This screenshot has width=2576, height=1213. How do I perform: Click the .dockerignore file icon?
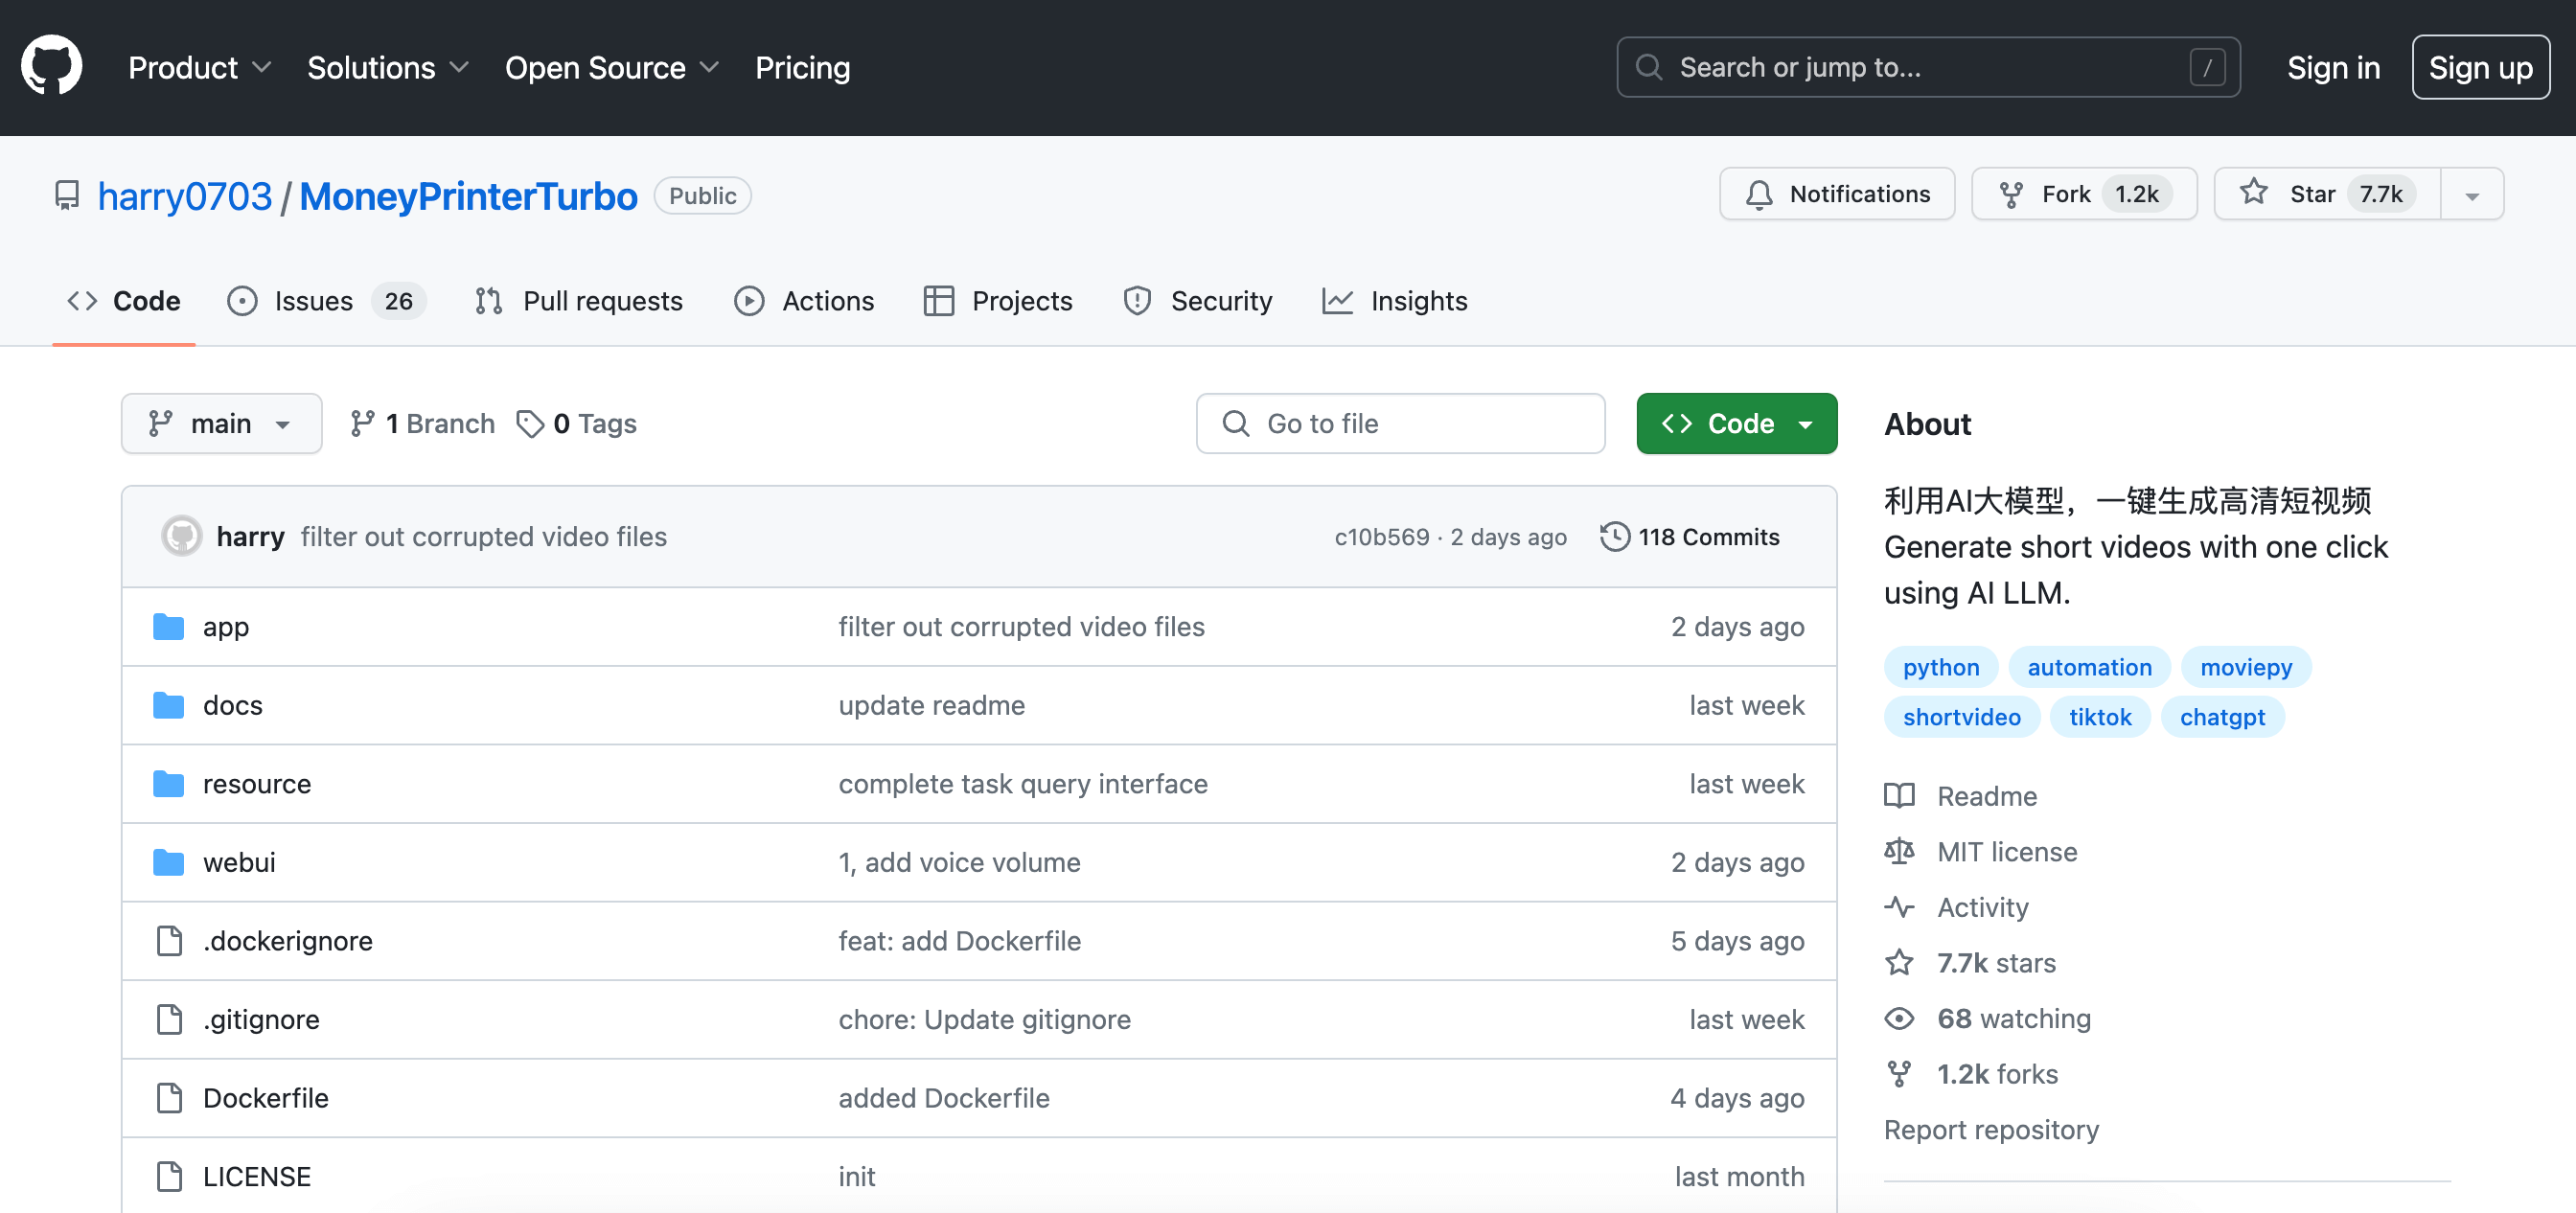pyautogui.click(x=169, y=940)
